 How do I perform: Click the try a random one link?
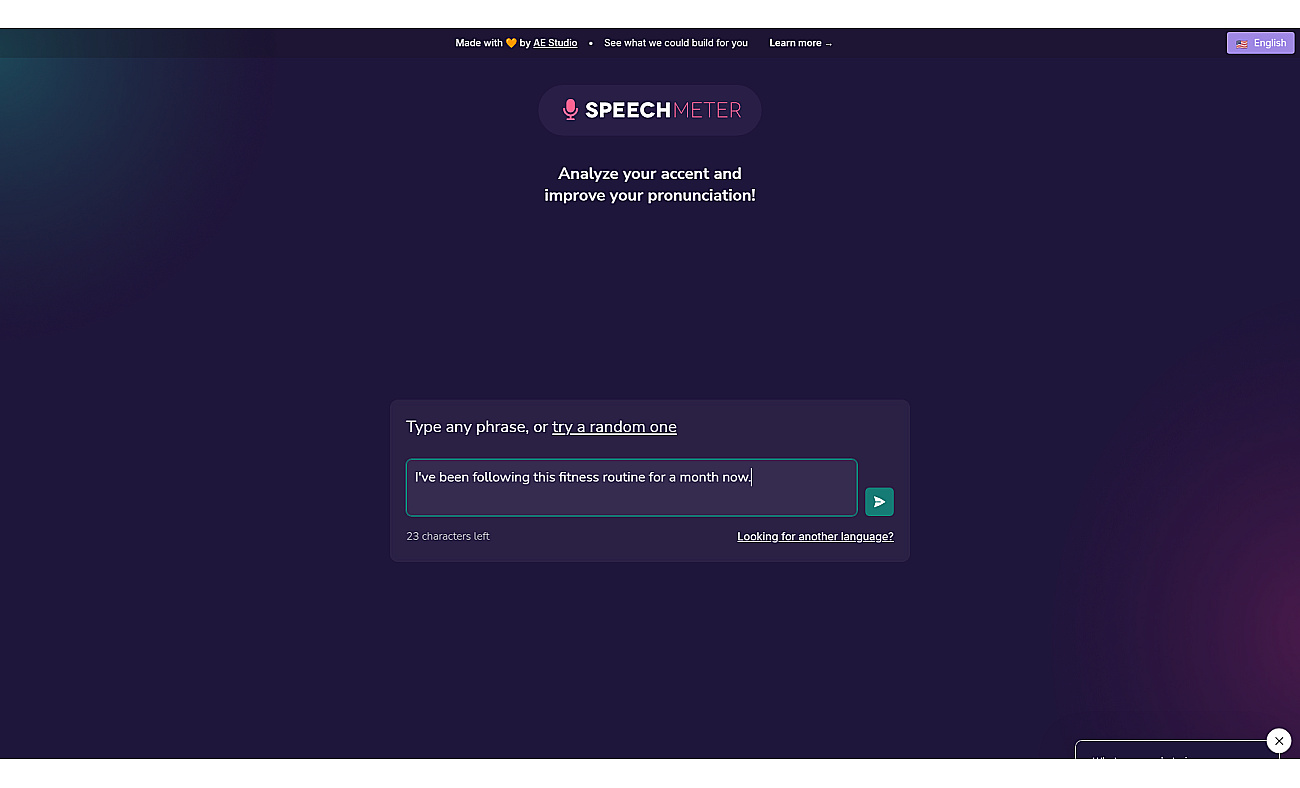coord(614,427)
